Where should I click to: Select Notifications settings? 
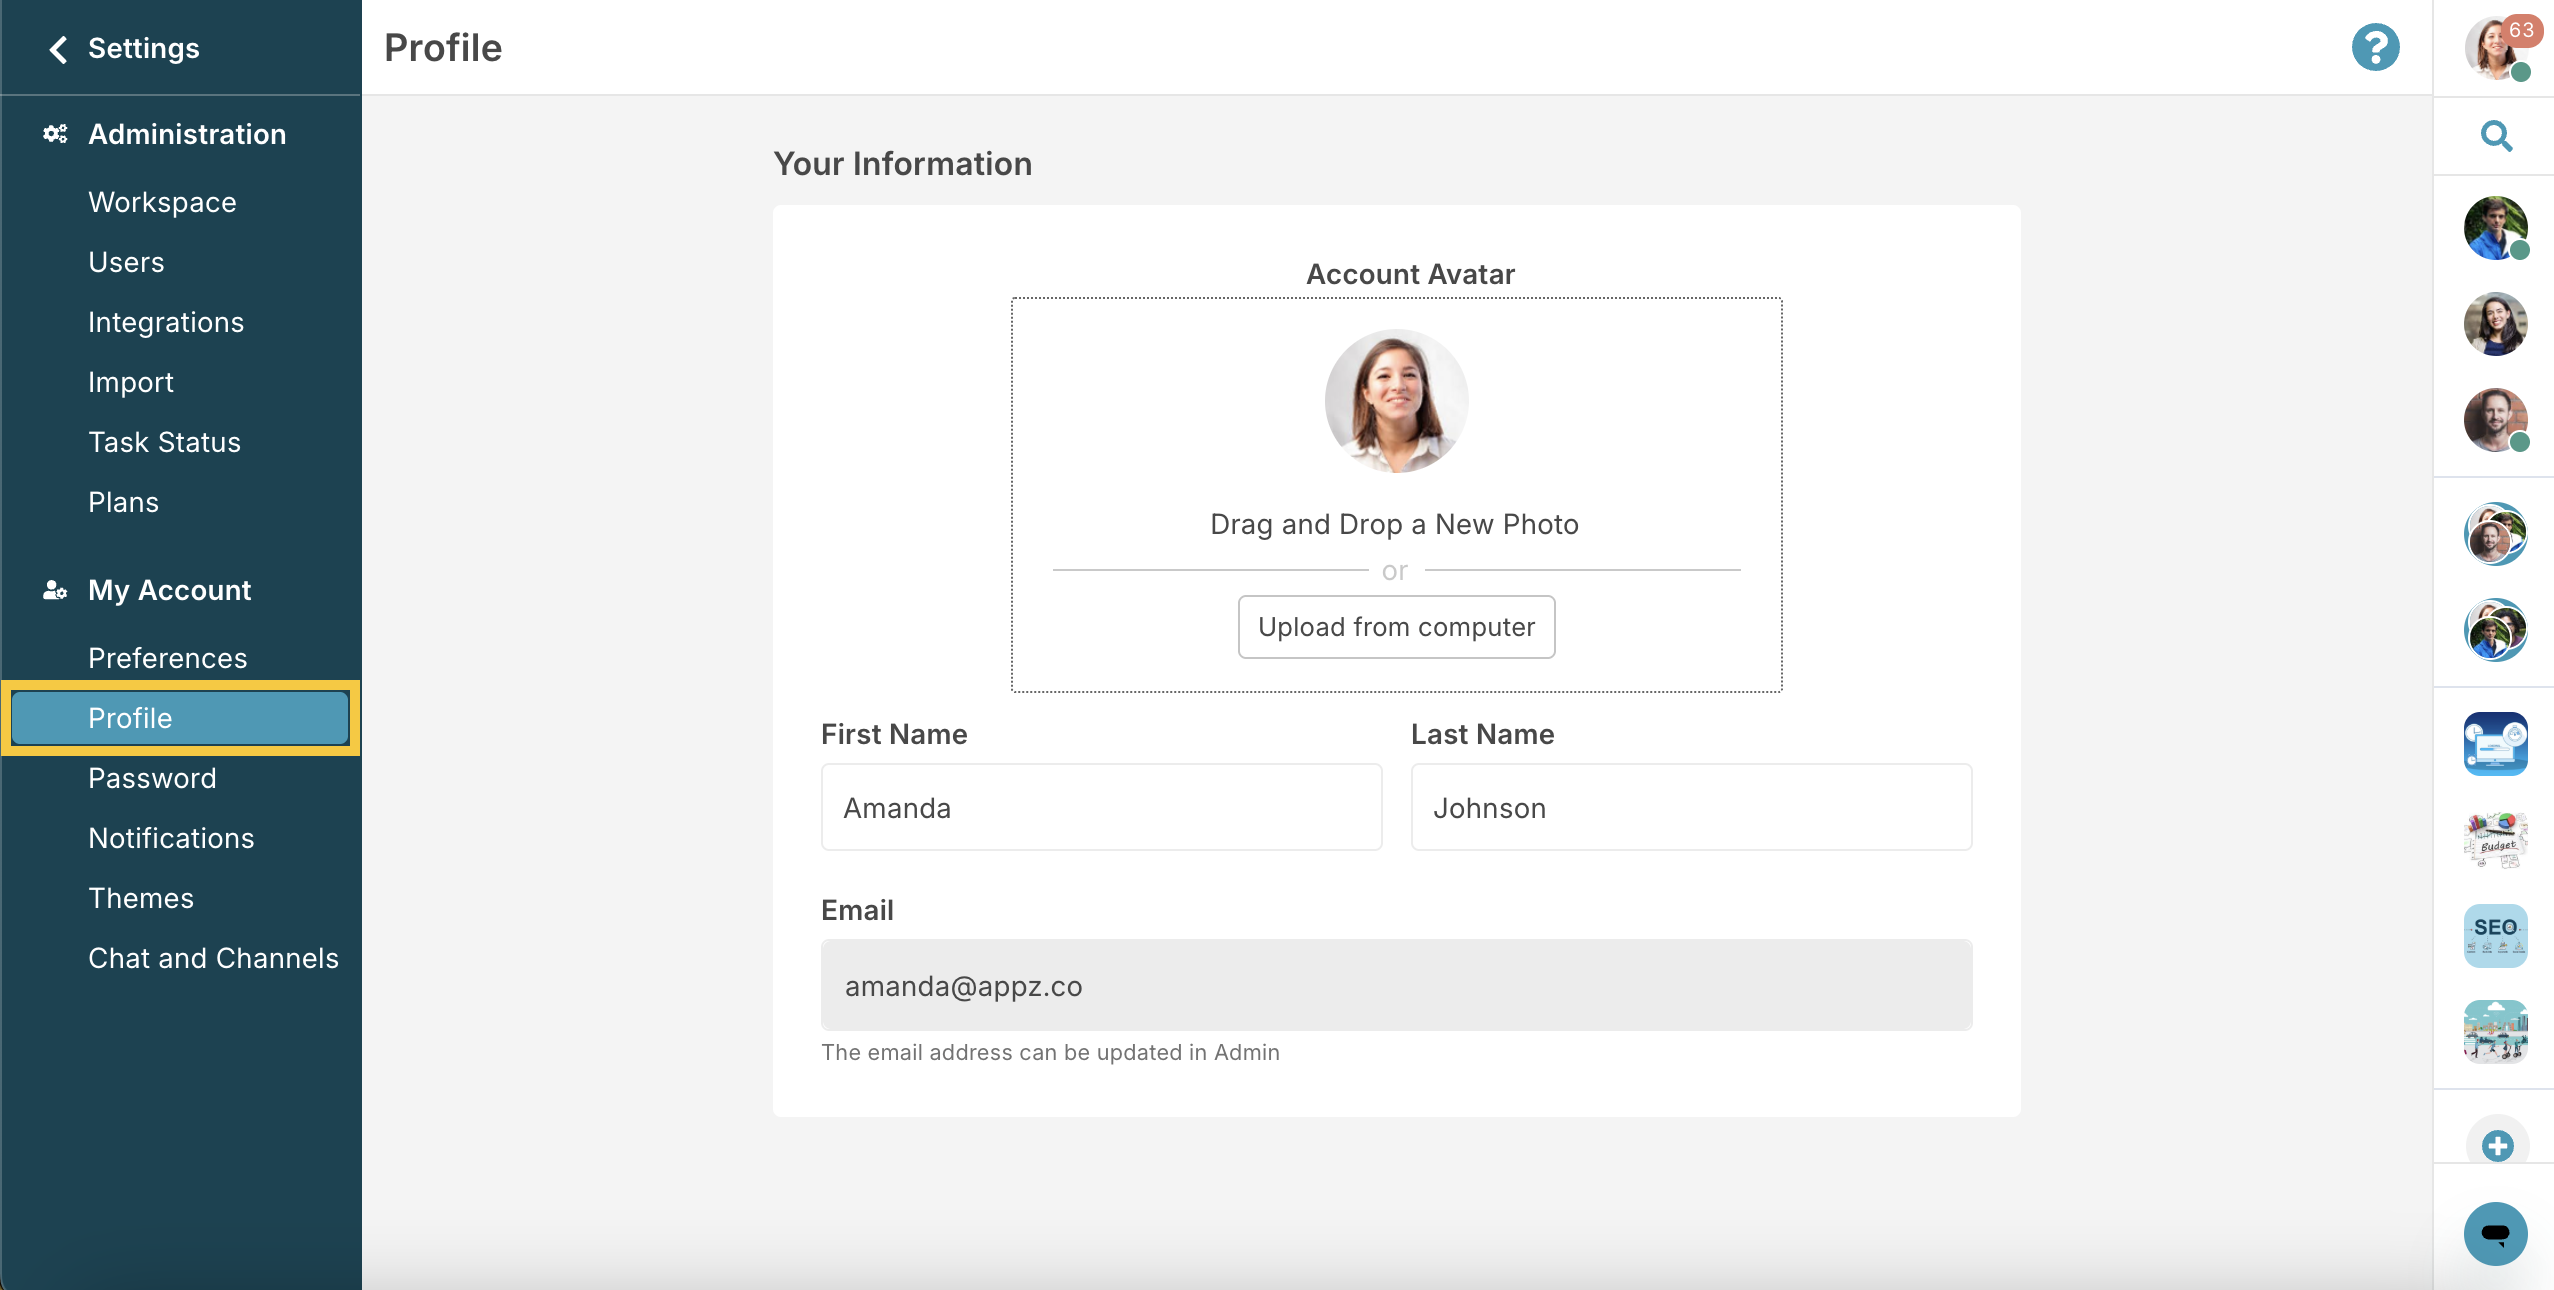pyautogui.click(x=171, y=838)
